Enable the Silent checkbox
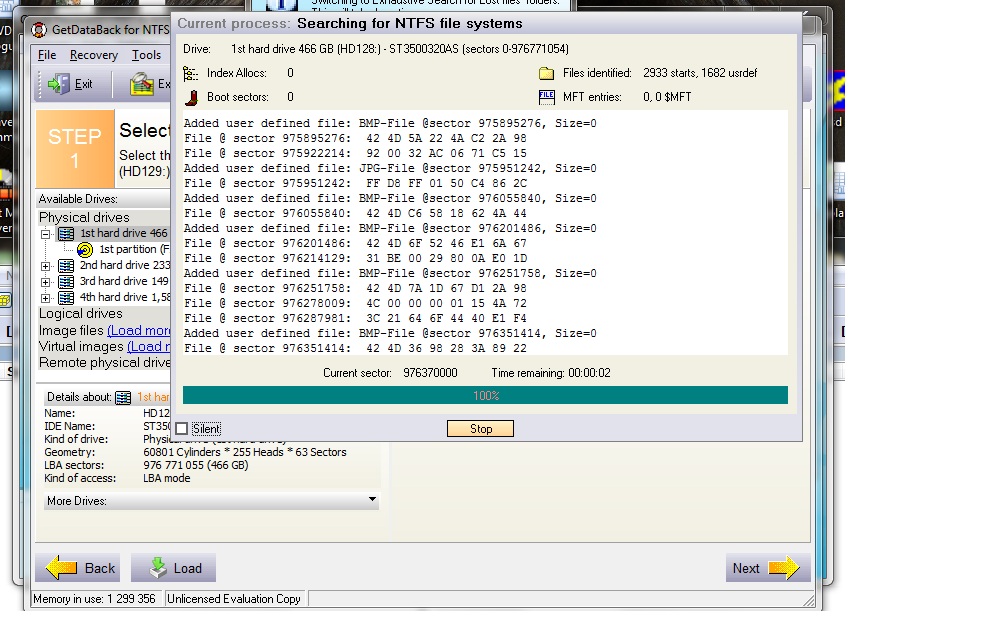 pyautogui.click(x=182, y=429)
